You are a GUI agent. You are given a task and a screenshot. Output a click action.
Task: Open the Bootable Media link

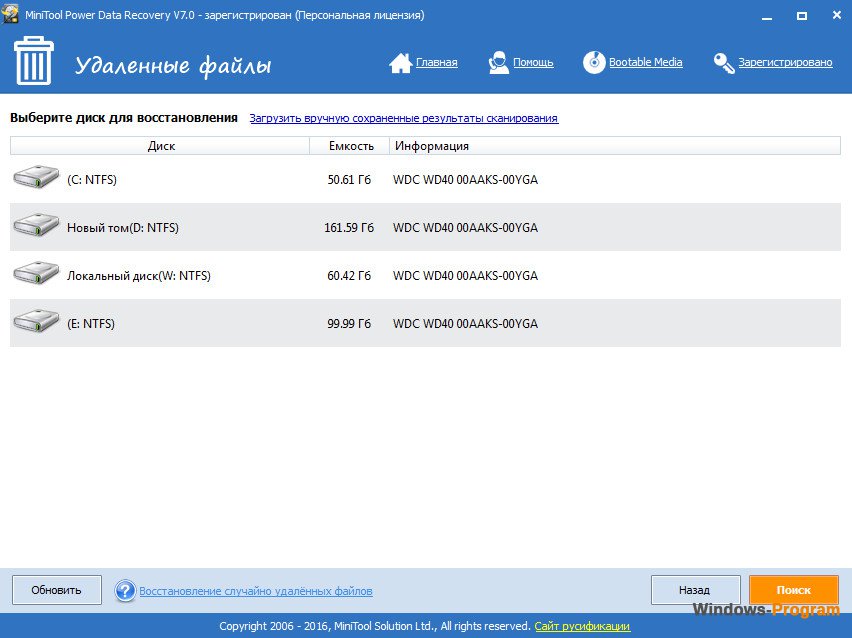click(x=646, y=62)
